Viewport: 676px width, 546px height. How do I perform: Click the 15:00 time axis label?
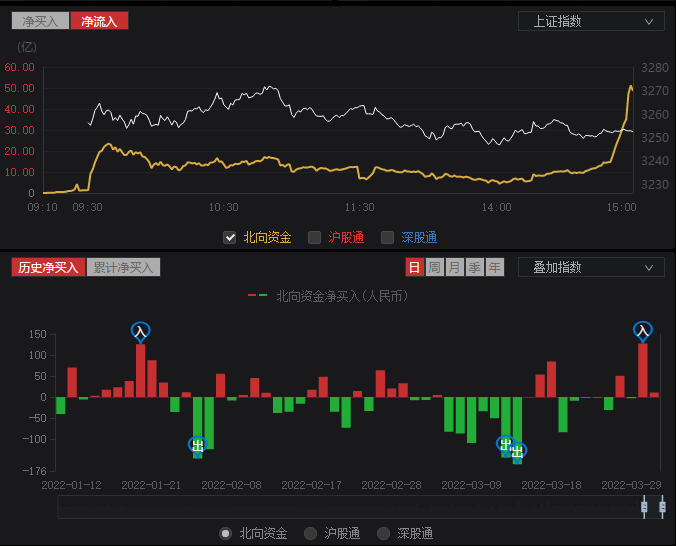coord(621,207)
